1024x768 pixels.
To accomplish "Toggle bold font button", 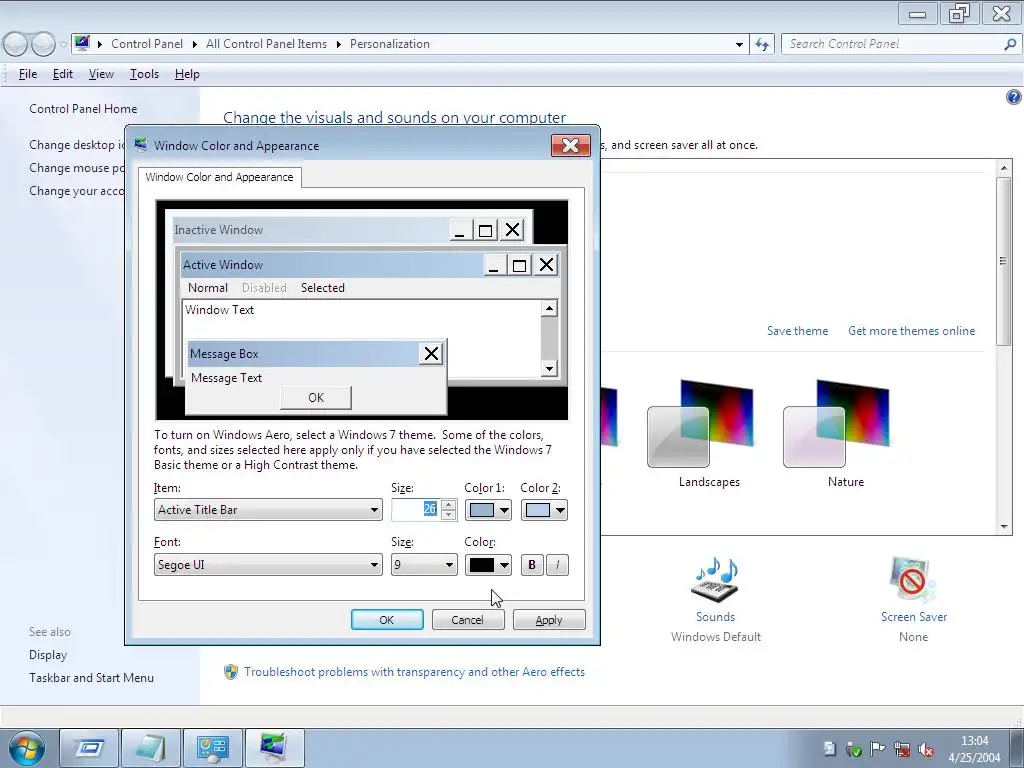I will click(x=532, y=565).
